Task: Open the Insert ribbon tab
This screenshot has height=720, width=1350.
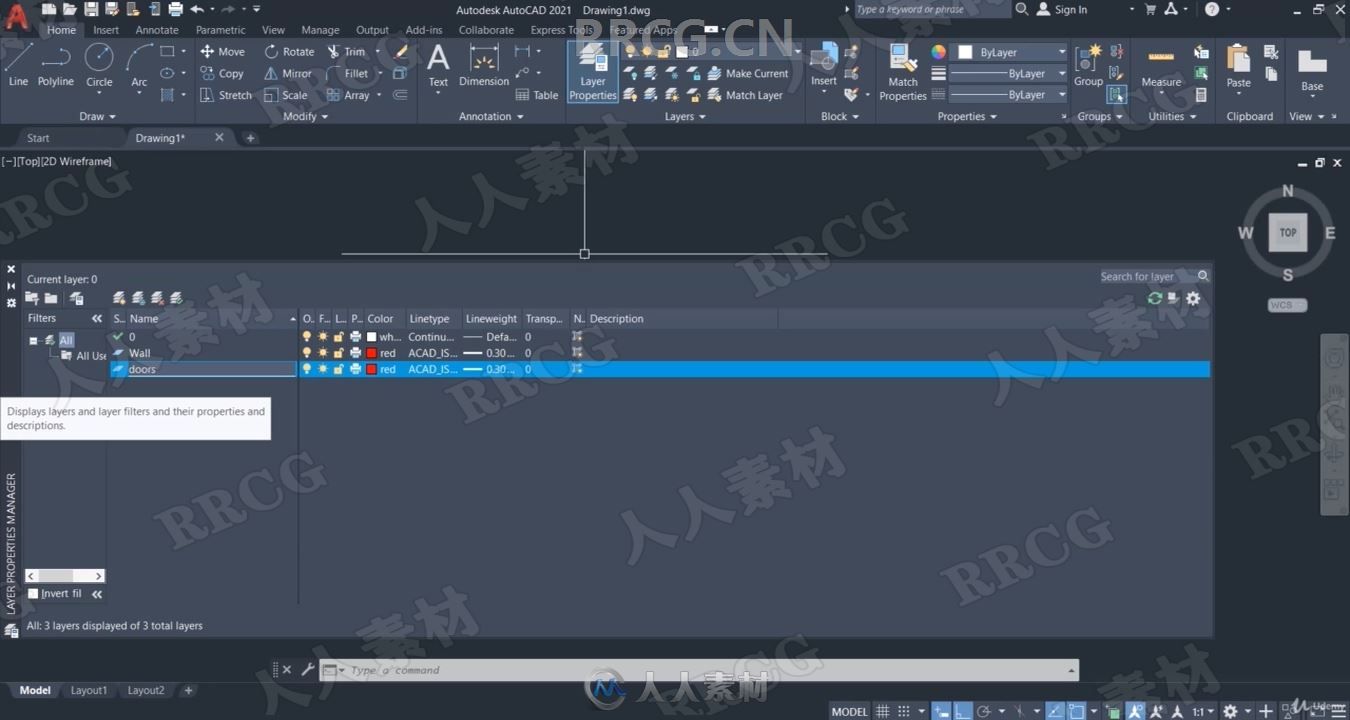Action: (x=106, y=30)
